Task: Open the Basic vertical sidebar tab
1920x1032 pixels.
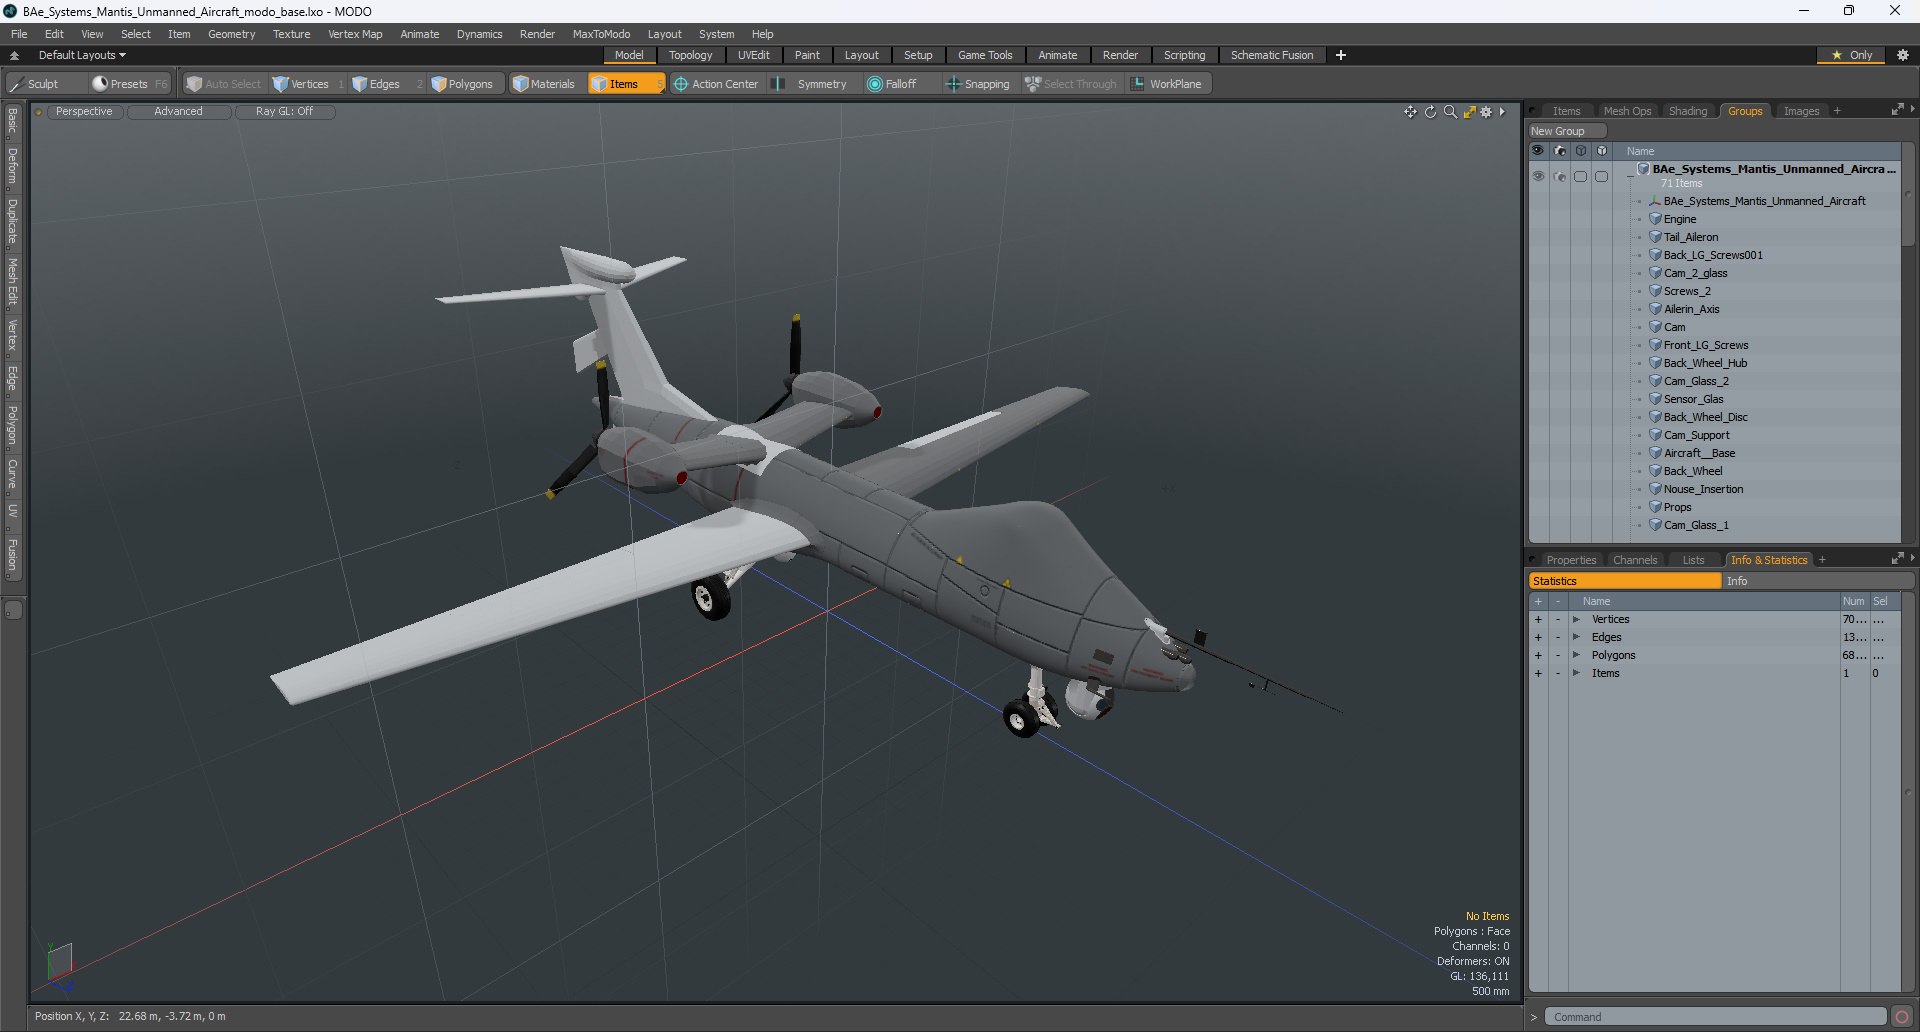Action: [x=12, y=122]
